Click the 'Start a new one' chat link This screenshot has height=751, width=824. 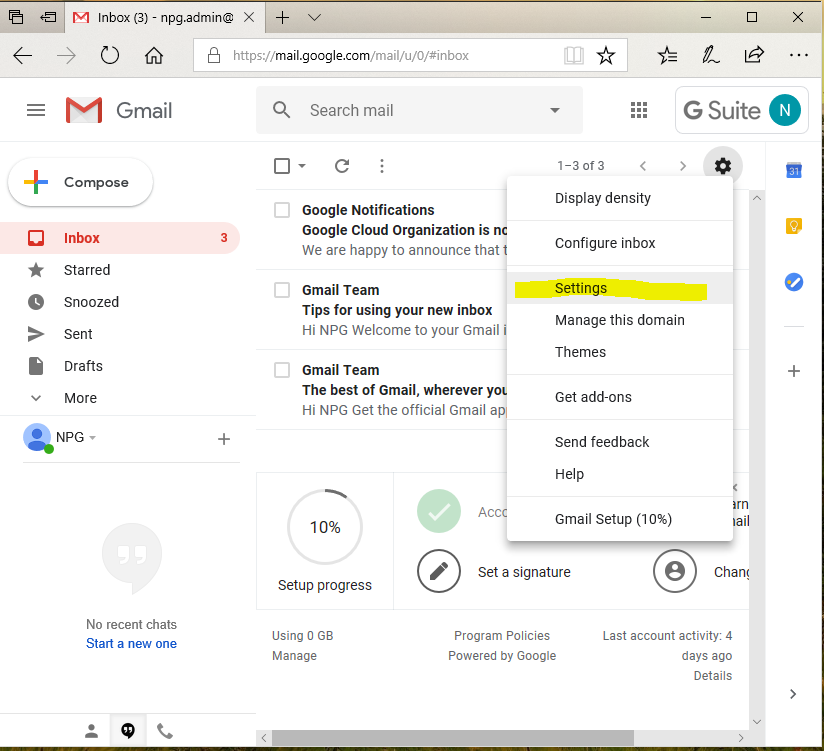click(131, 644)
